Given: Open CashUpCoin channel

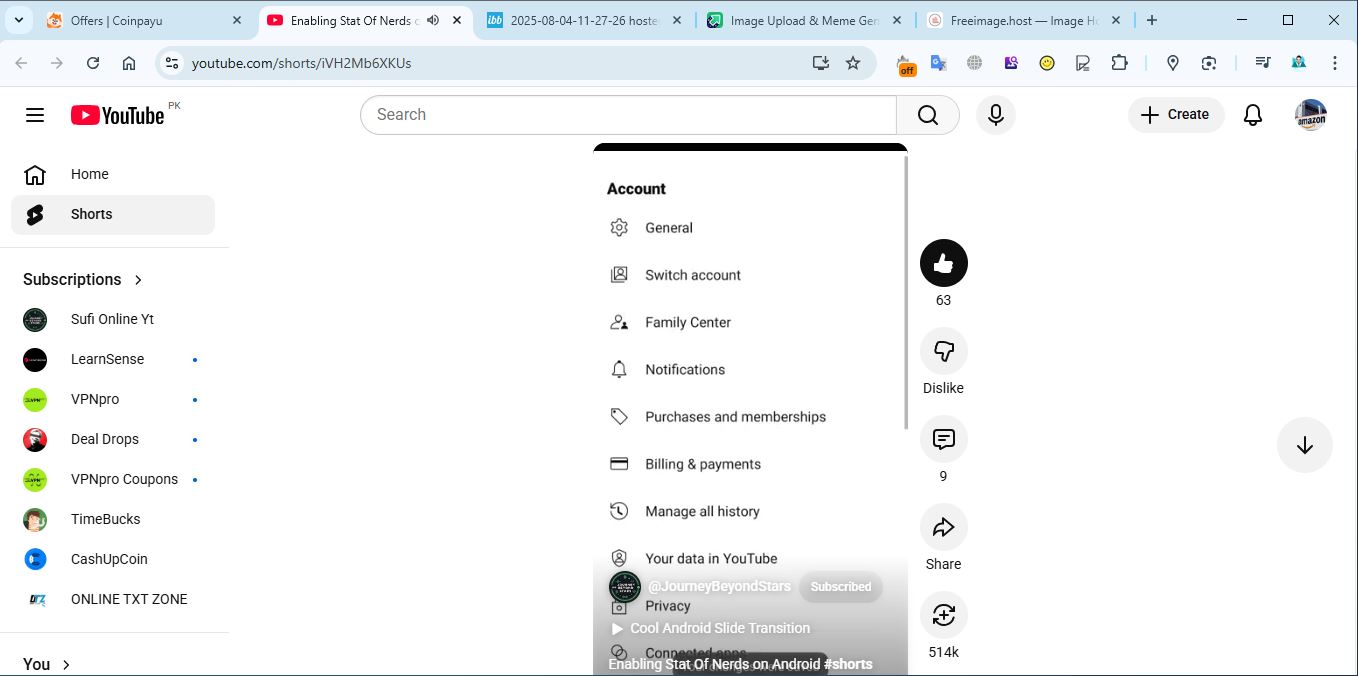Looking at the screenshot, I should pyautogui.click(x=113, y=559).
